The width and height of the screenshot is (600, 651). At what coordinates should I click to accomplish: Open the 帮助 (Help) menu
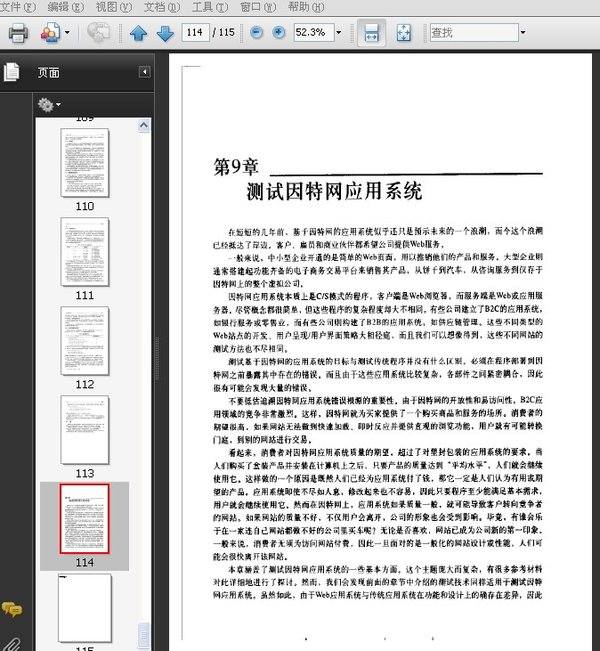(x=306, y=7)
